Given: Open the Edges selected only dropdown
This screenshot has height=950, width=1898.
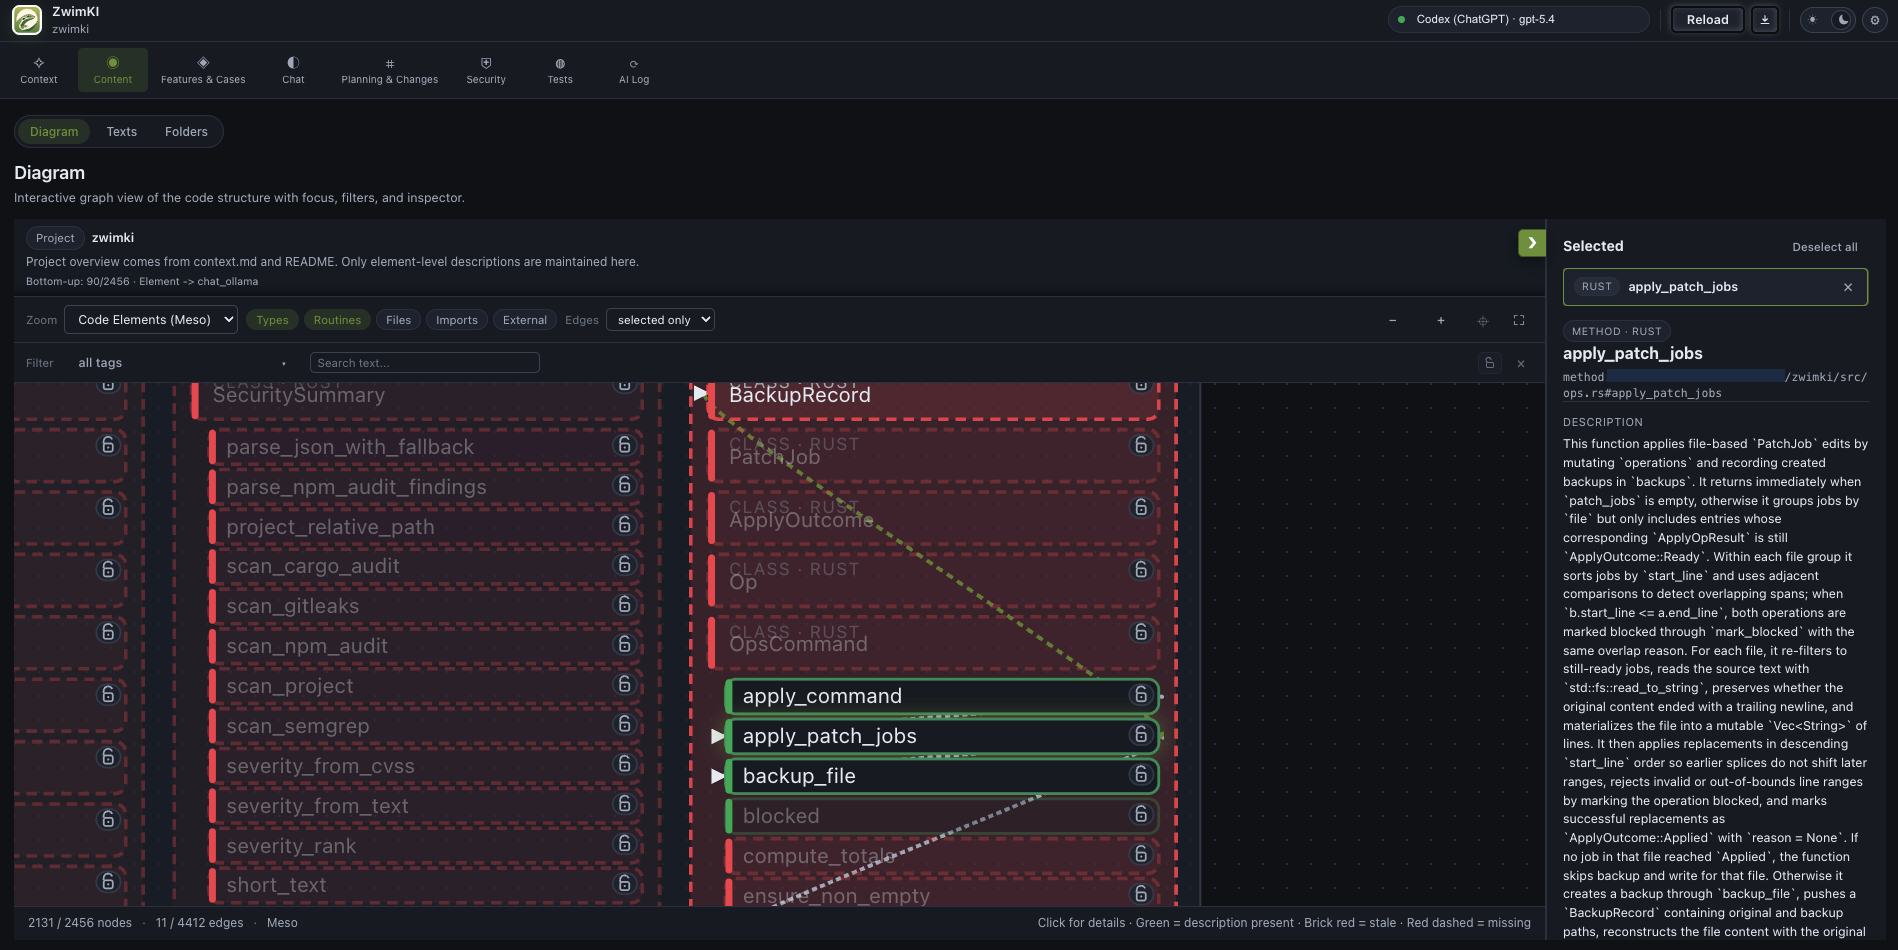Looking at the screenshot, I should (660, 320).
